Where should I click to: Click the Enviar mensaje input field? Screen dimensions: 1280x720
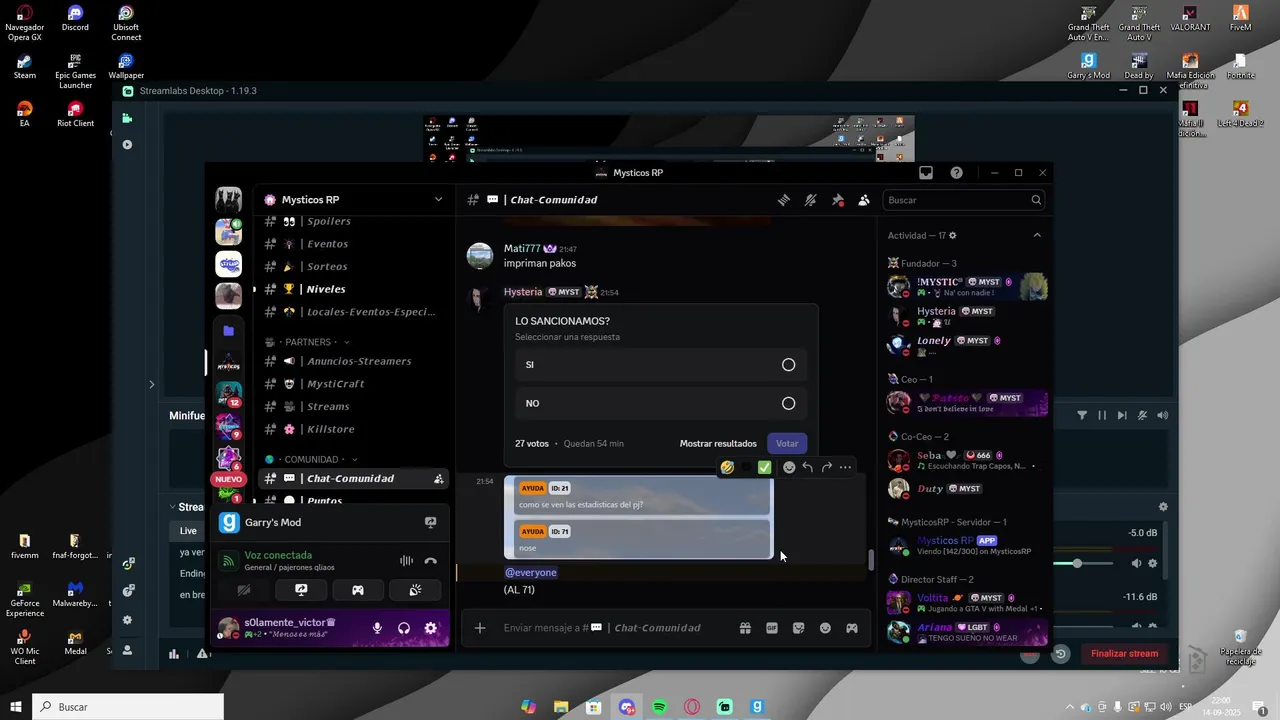(615, 628)
